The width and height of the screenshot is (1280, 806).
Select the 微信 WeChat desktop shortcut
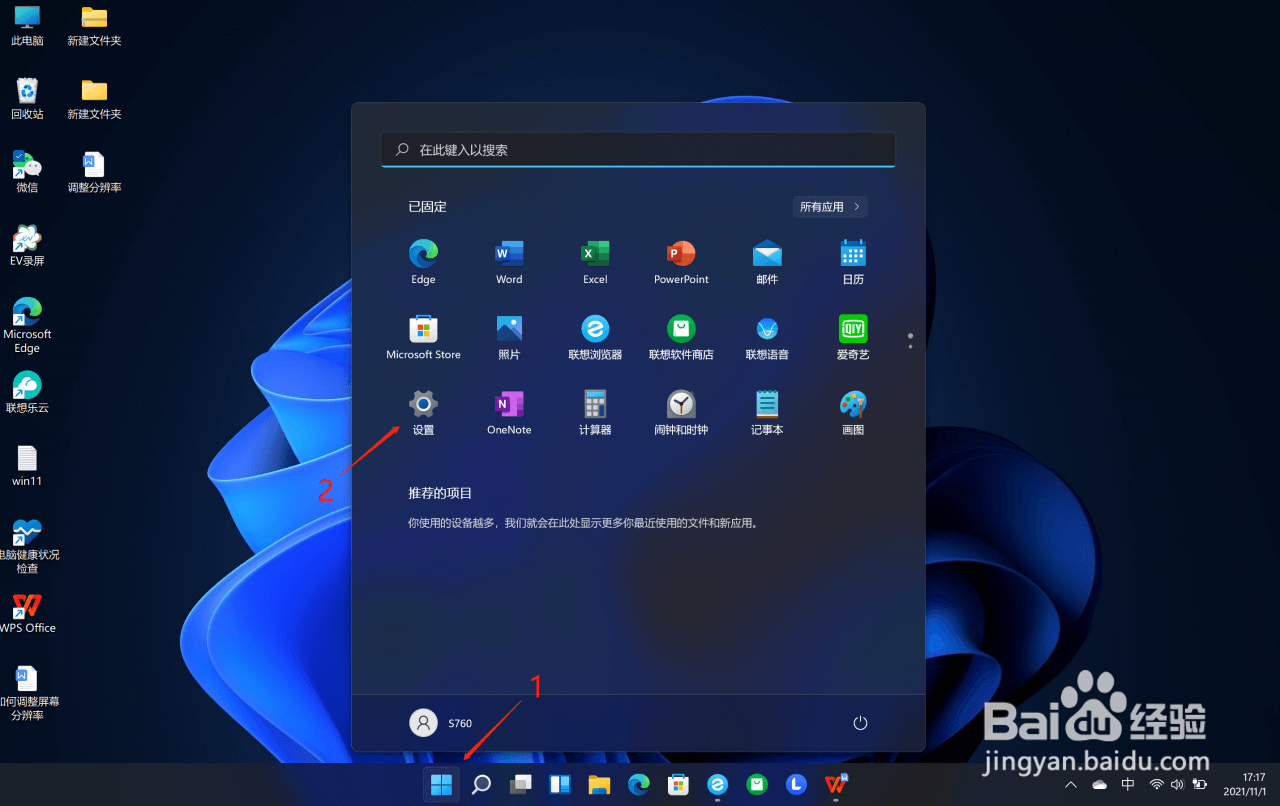point(27,172)
